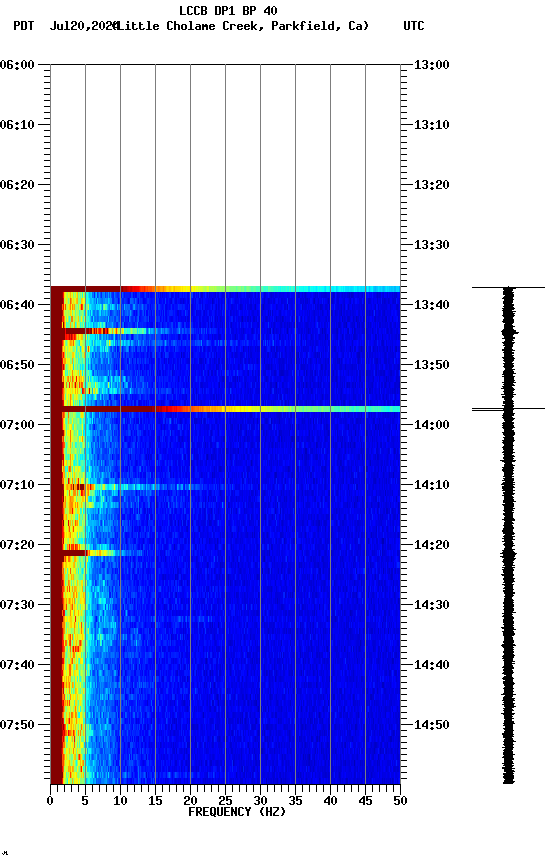Image resolution: width=552 pixels, height=864 pixels.
Task: Click the '07:30' PDT time label
Action: tap(17, 605)
